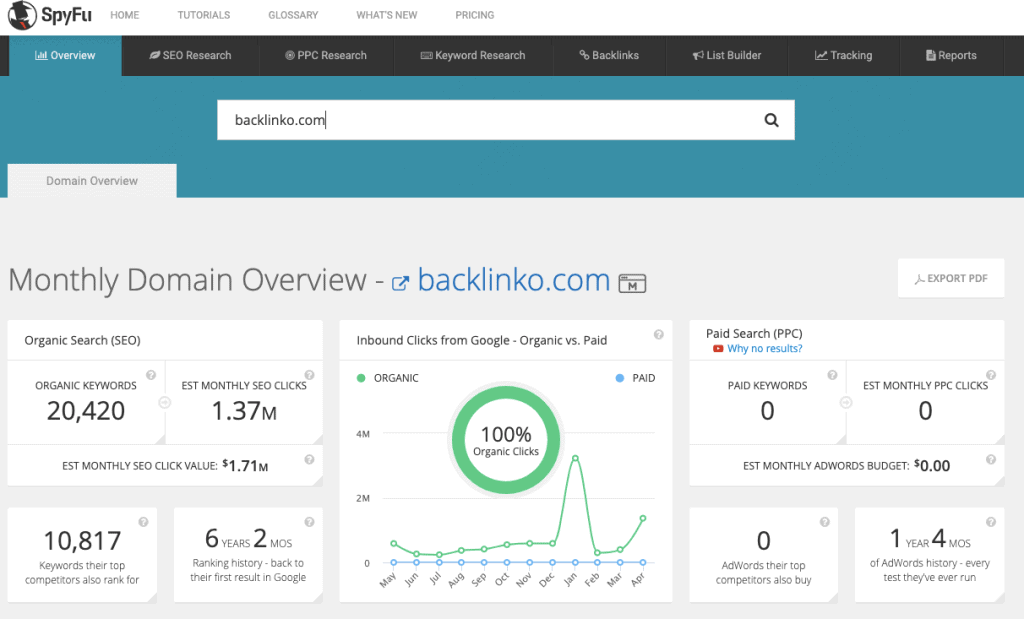Image resolution: width=1024 pixels, height=619 pixels.
Task: Click the Export PDF button
Action: click(951, 278)
